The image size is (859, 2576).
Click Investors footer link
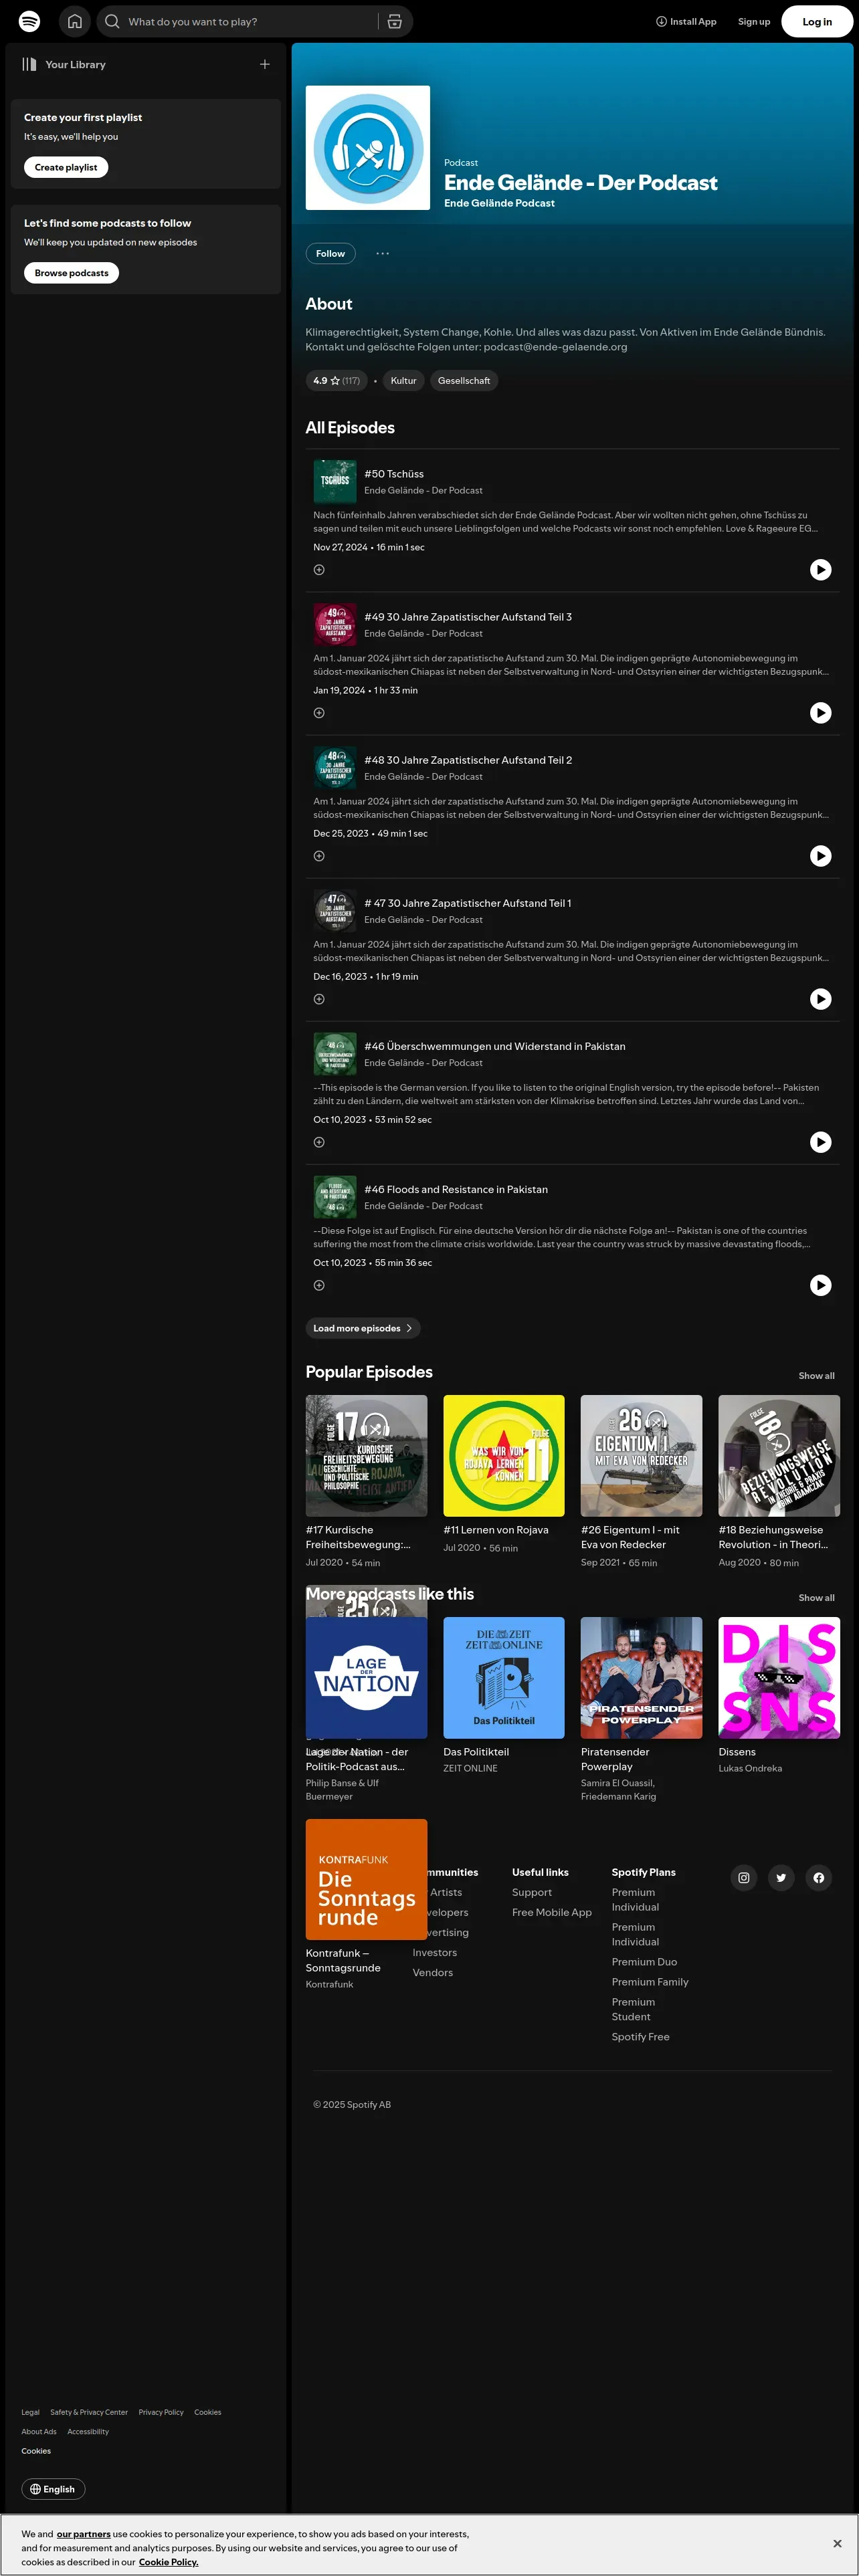click(x=435, y=1953)
